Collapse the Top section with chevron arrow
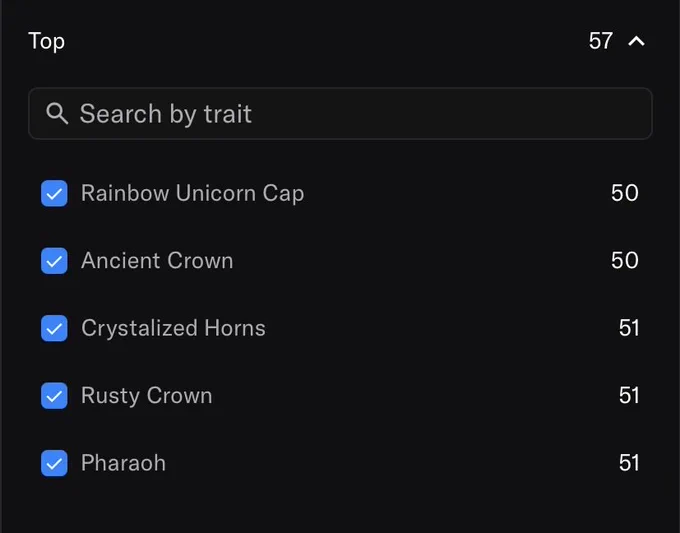 pos(636,41)
